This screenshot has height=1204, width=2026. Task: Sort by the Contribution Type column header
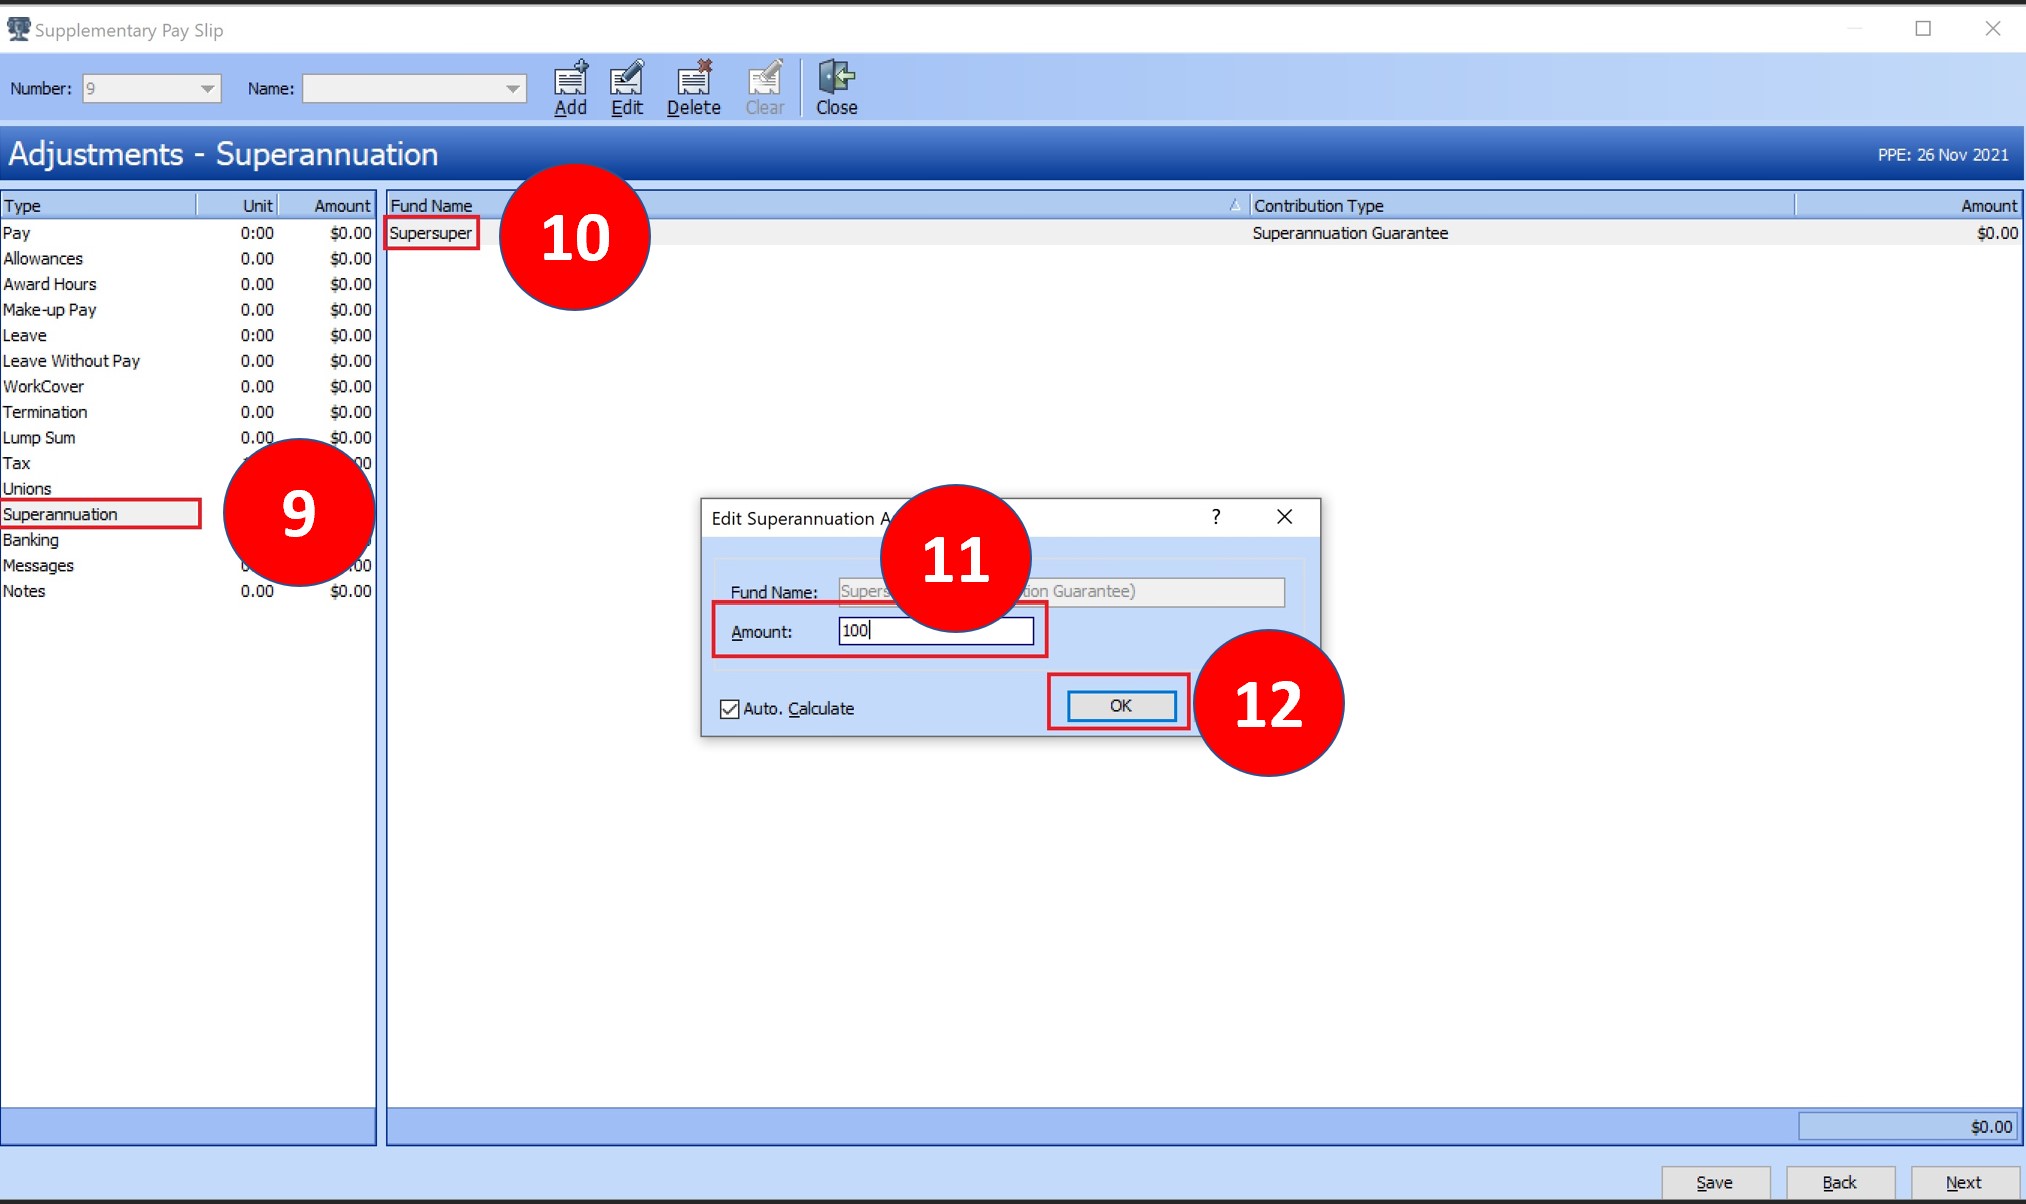point(1522,206)
